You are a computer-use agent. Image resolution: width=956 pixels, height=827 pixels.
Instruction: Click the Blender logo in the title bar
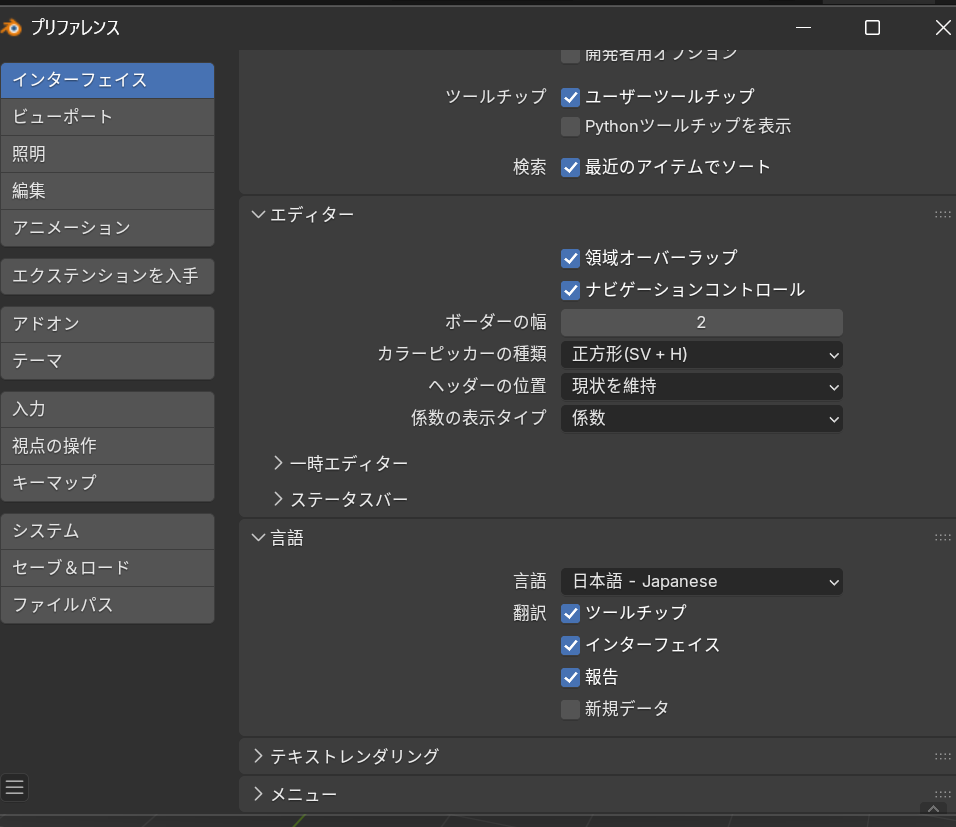(12, 27)
